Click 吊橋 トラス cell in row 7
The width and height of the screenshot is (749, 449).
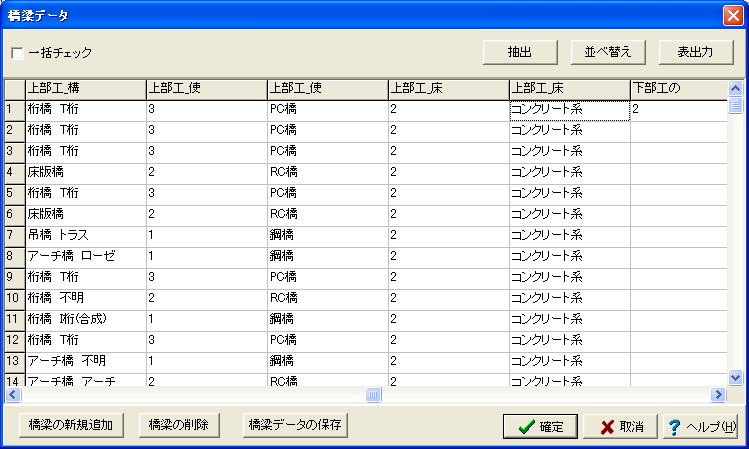(86, 236)
